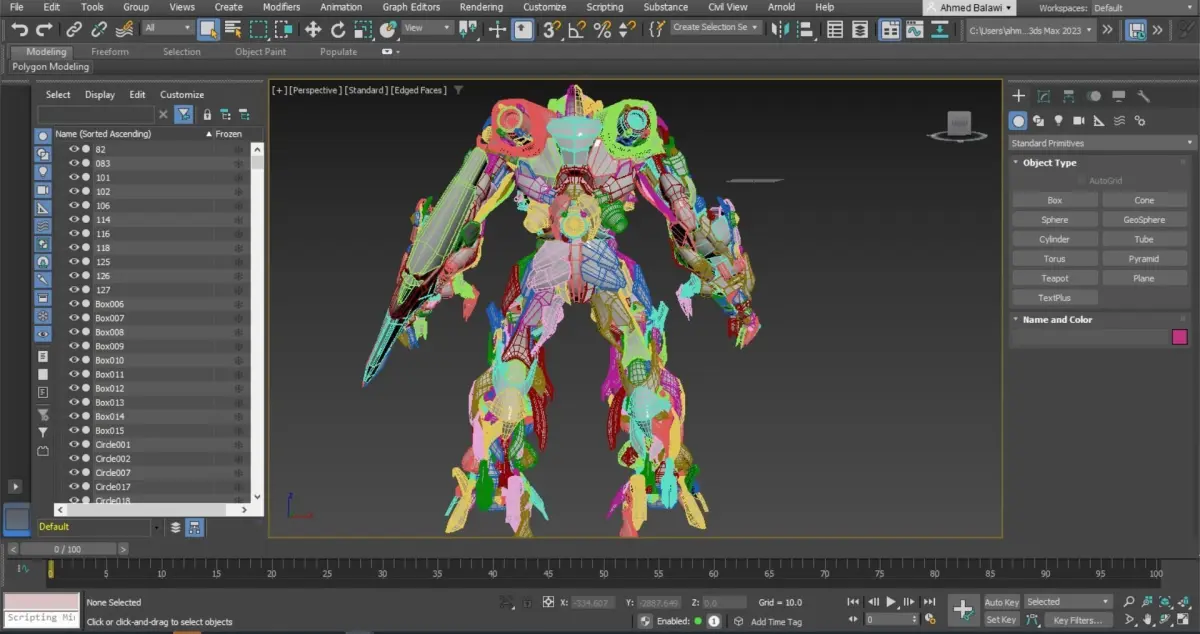Toggle the Auto Key animation mode
1200x634 pixels.
(x=1001, y=602)
